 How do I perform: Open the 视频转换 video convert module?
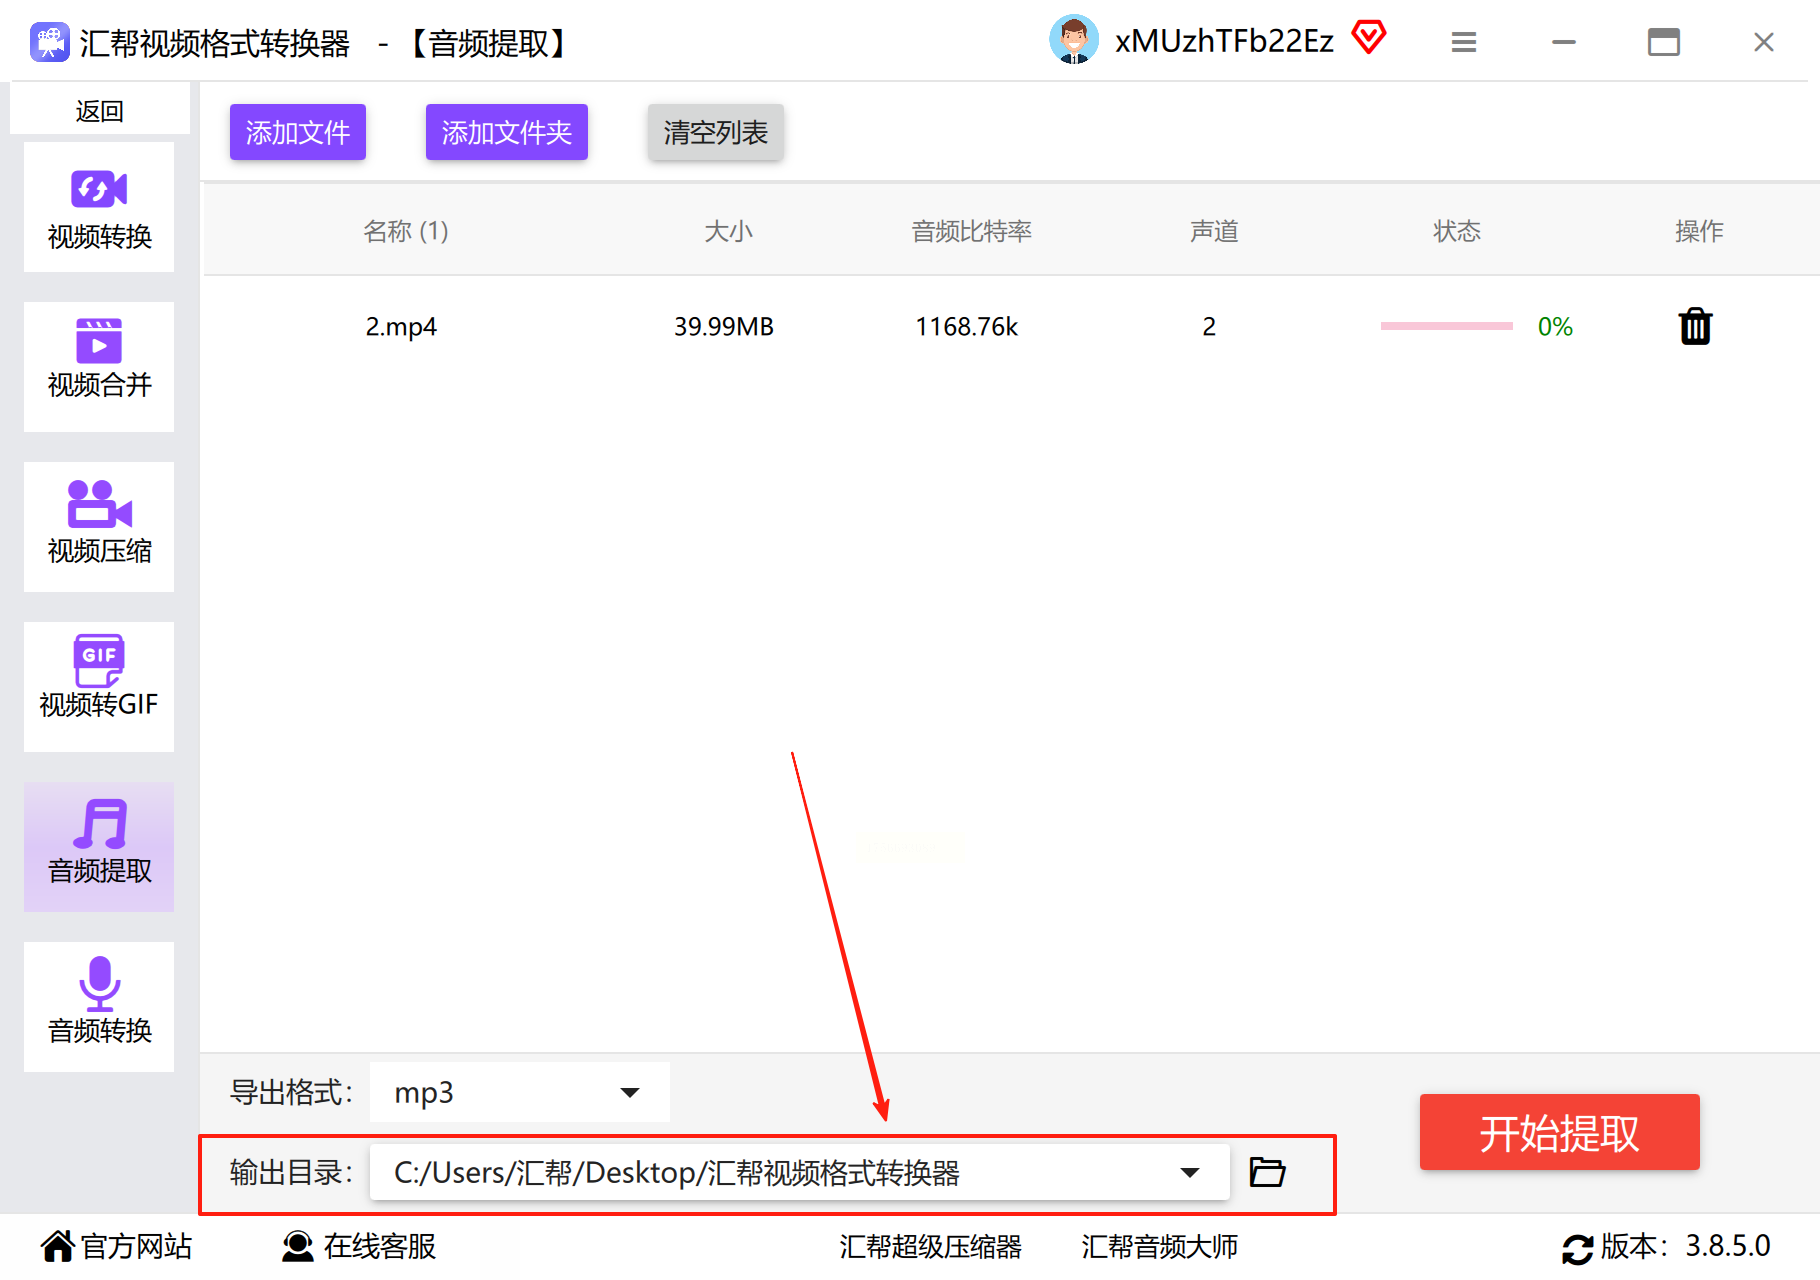pyautogui.click(x=99, y=207)
